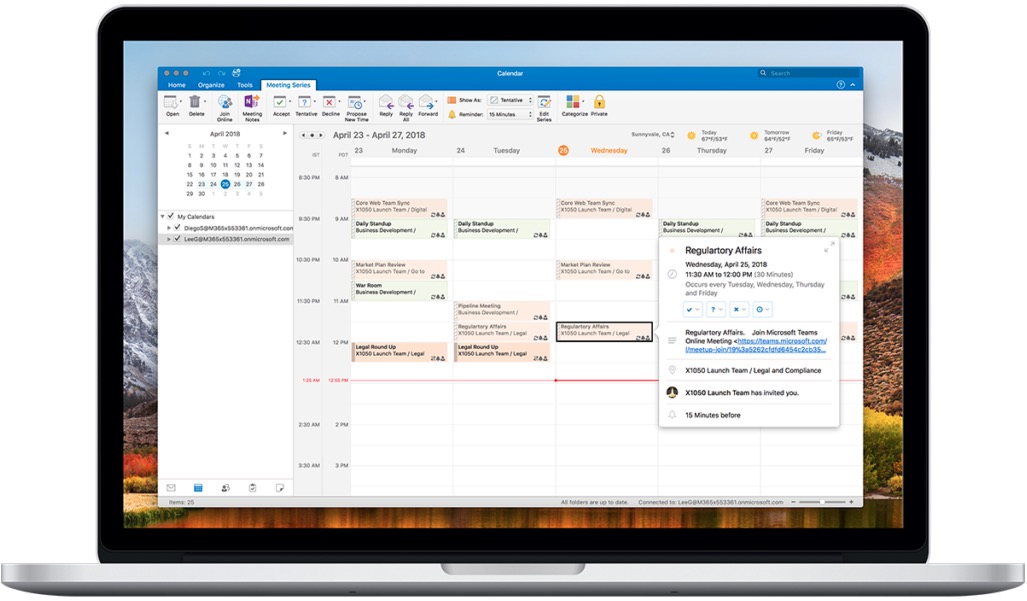Switch to Mail view in the bottom navigation
Screen dimensions: 1027x601
pyautogui.click(x=171, y=487)
